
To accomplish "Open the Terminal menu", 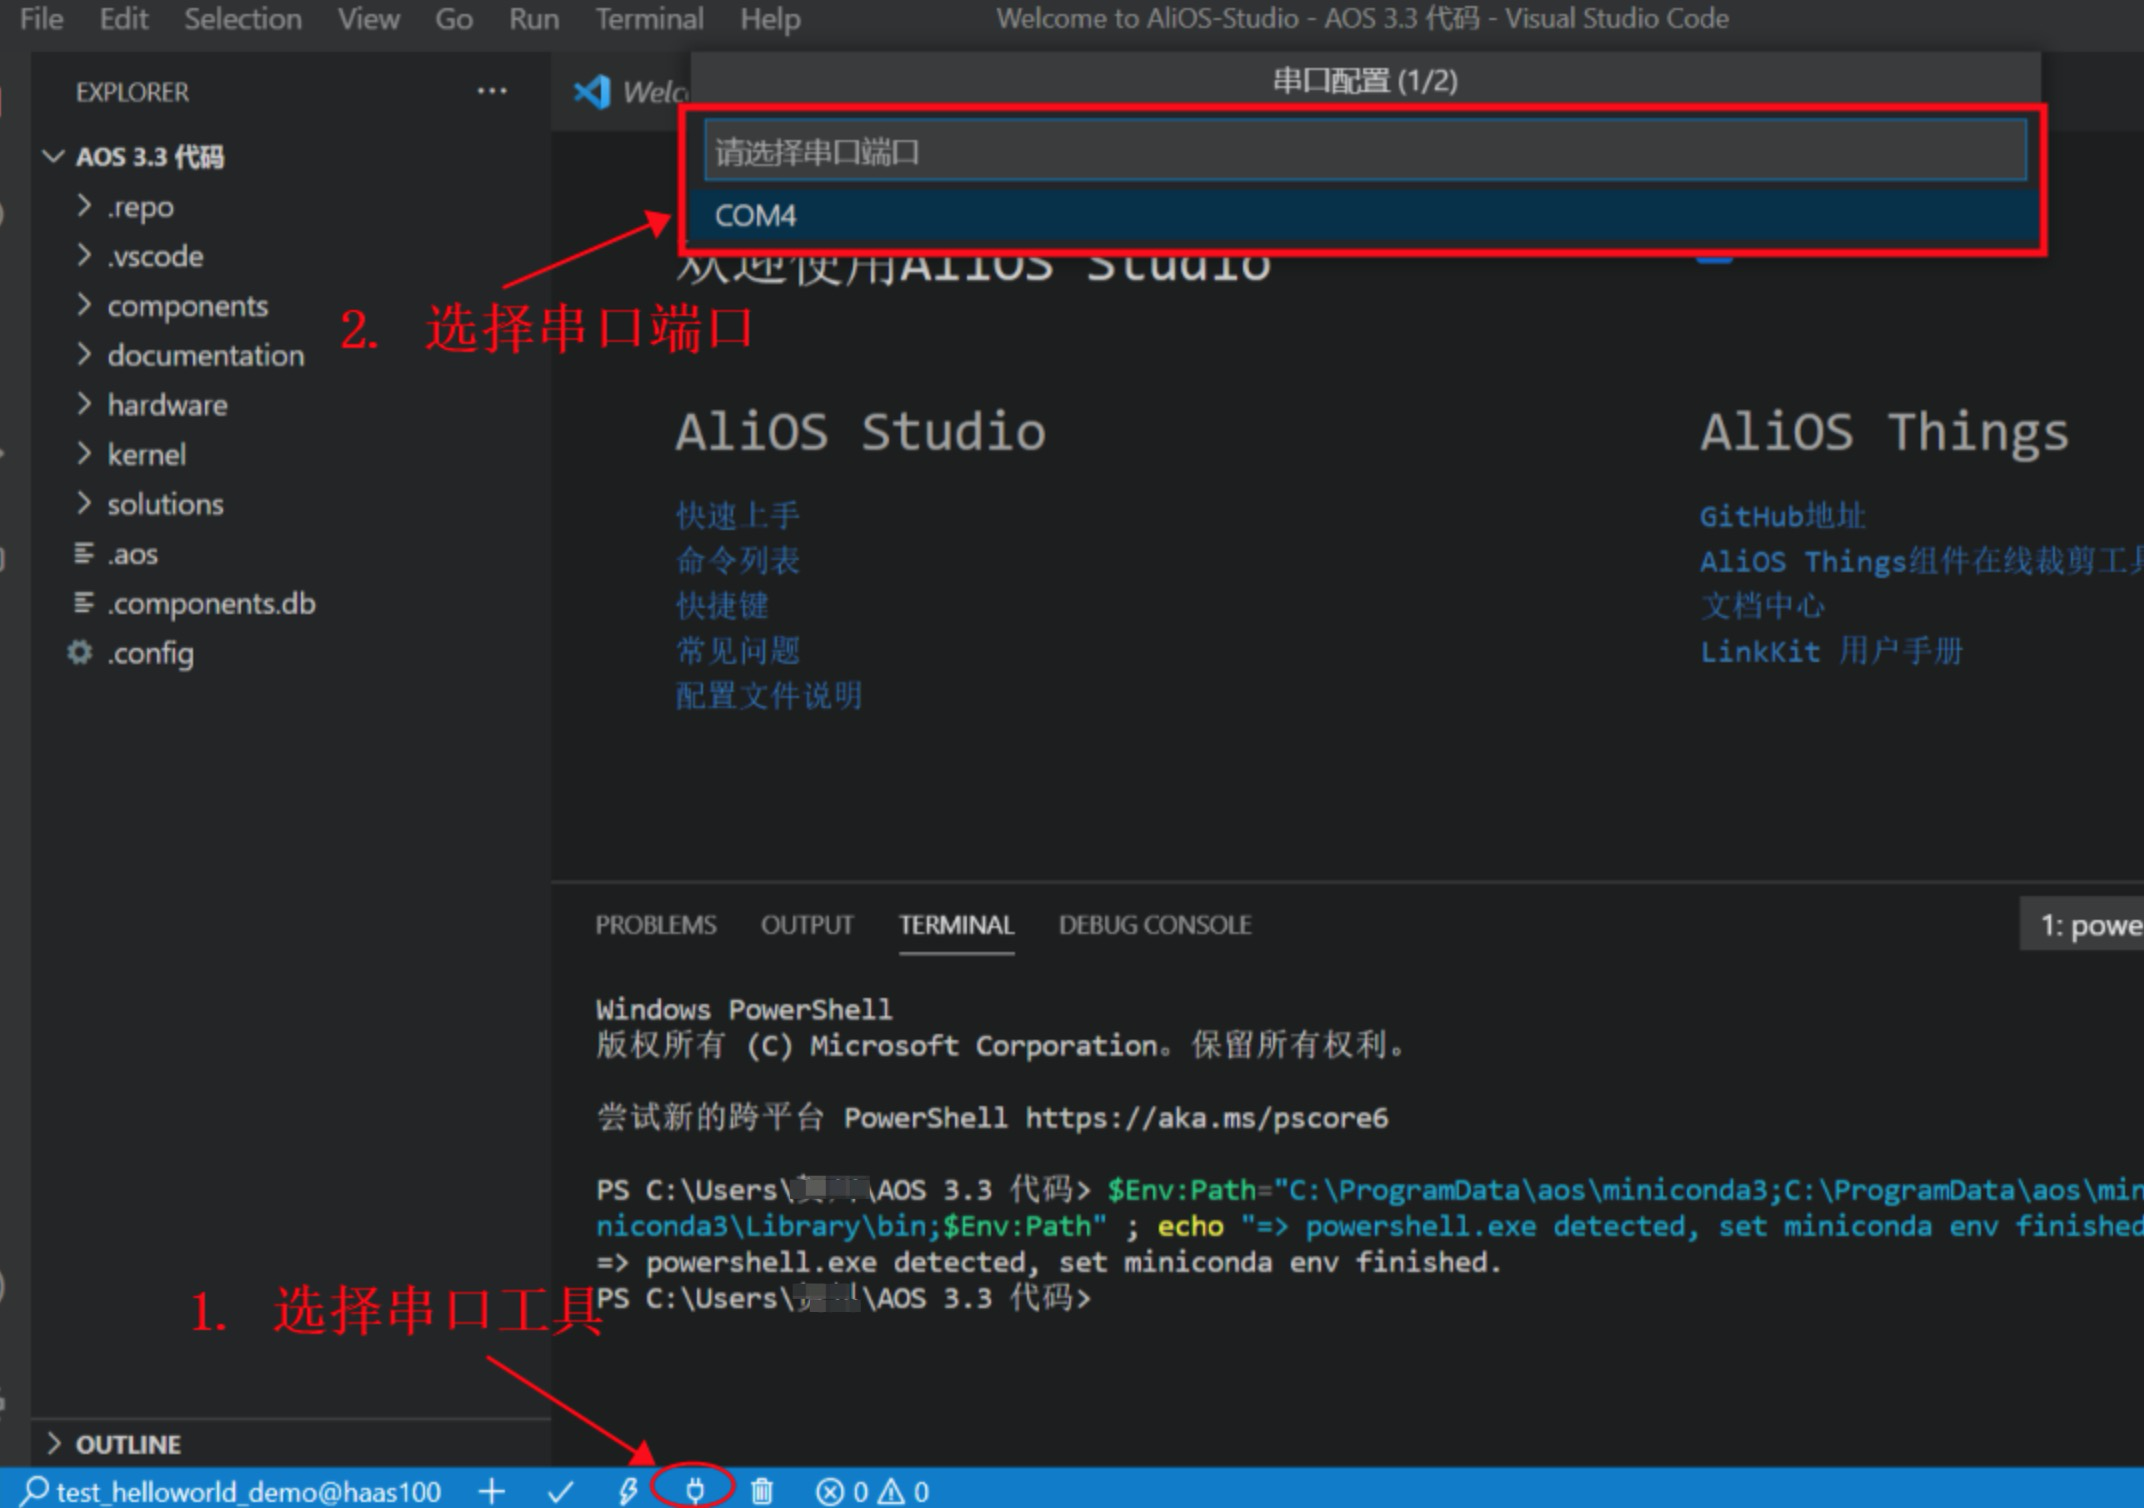I will pyautogui.click(x=649, y=18).
